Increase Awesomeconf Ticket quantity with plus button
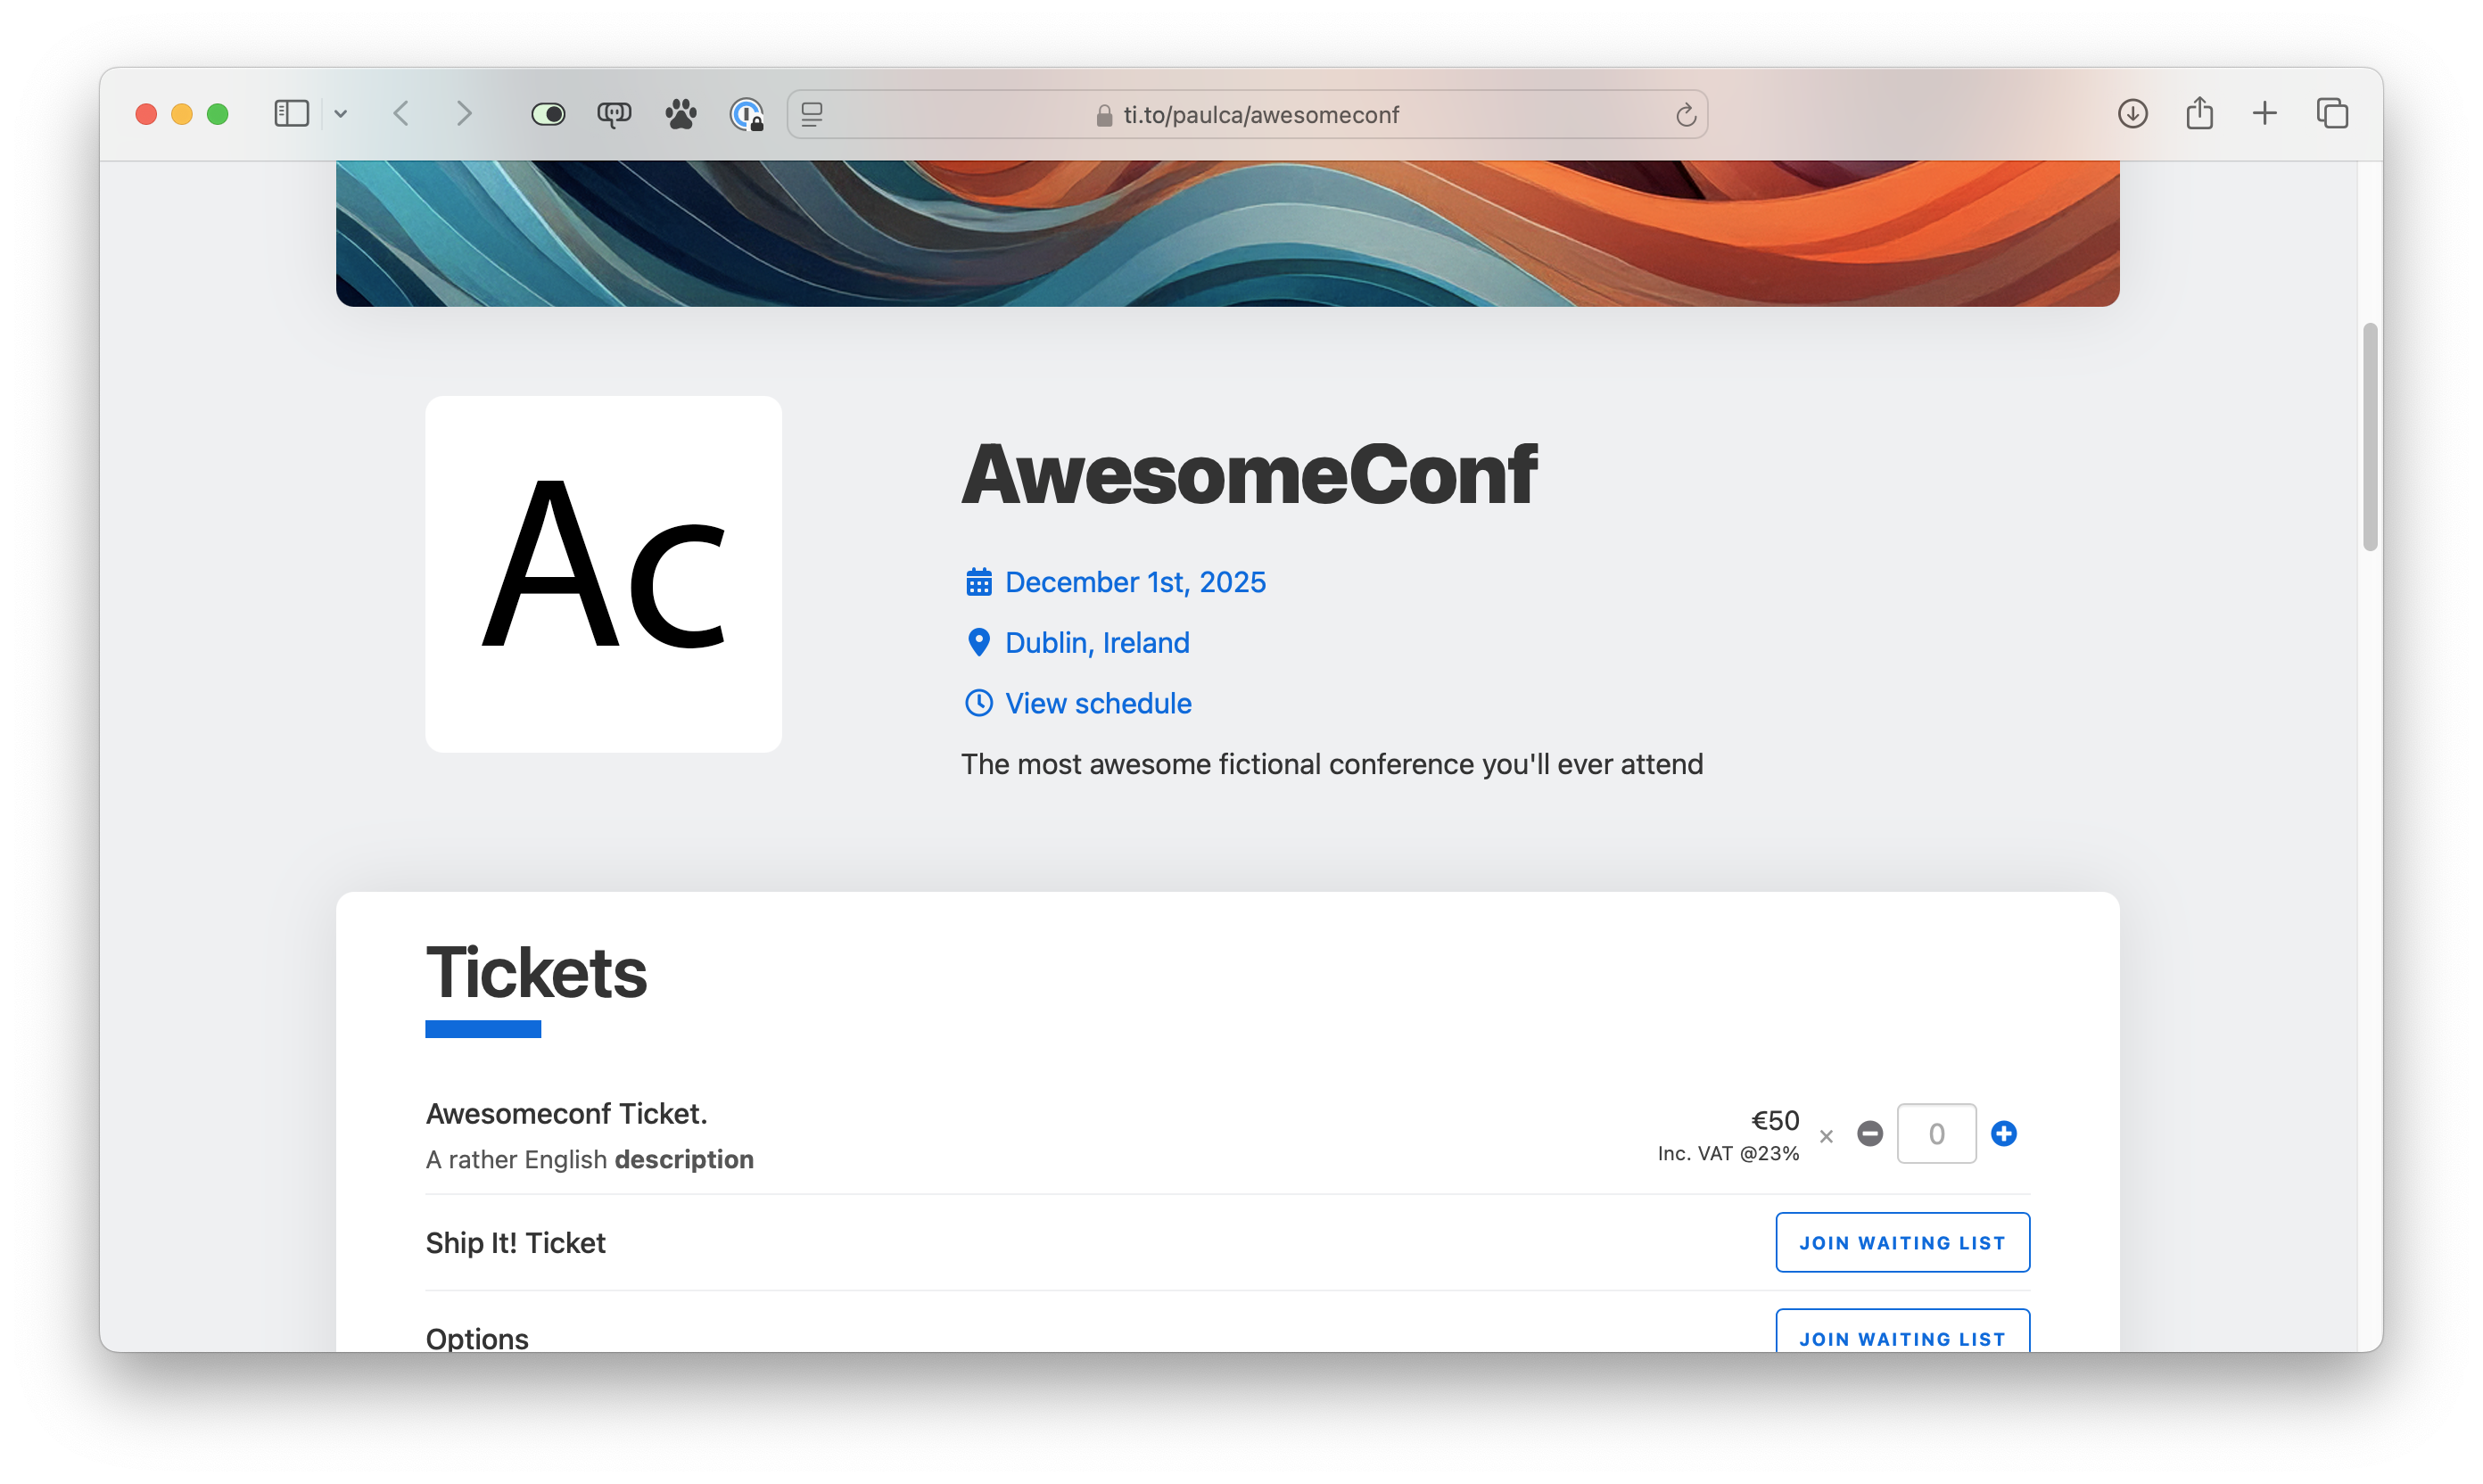Image resolution: width=2483 pixels, height=1484 pixels. tap(2004, 1133)
